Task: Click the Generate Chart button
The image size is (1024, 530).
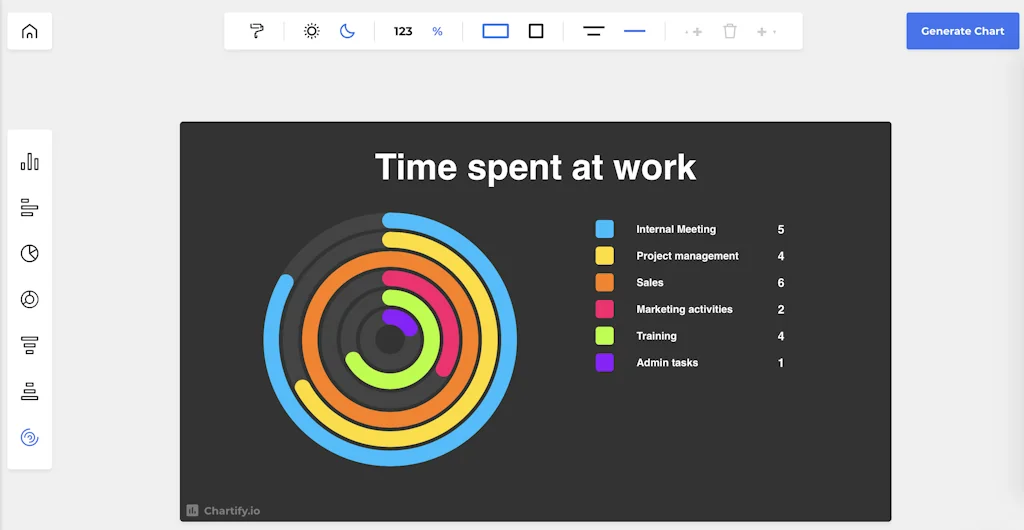Action: click(x=963, y=31)
